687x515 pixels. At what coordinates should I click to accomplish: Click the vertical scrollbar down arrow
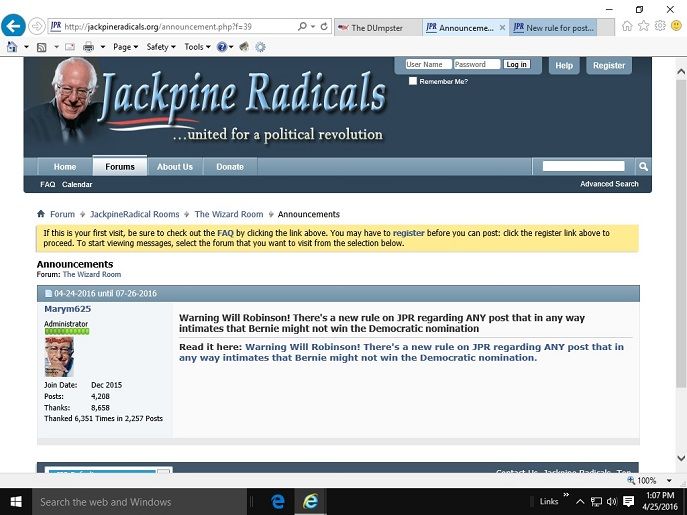[681, 458]
